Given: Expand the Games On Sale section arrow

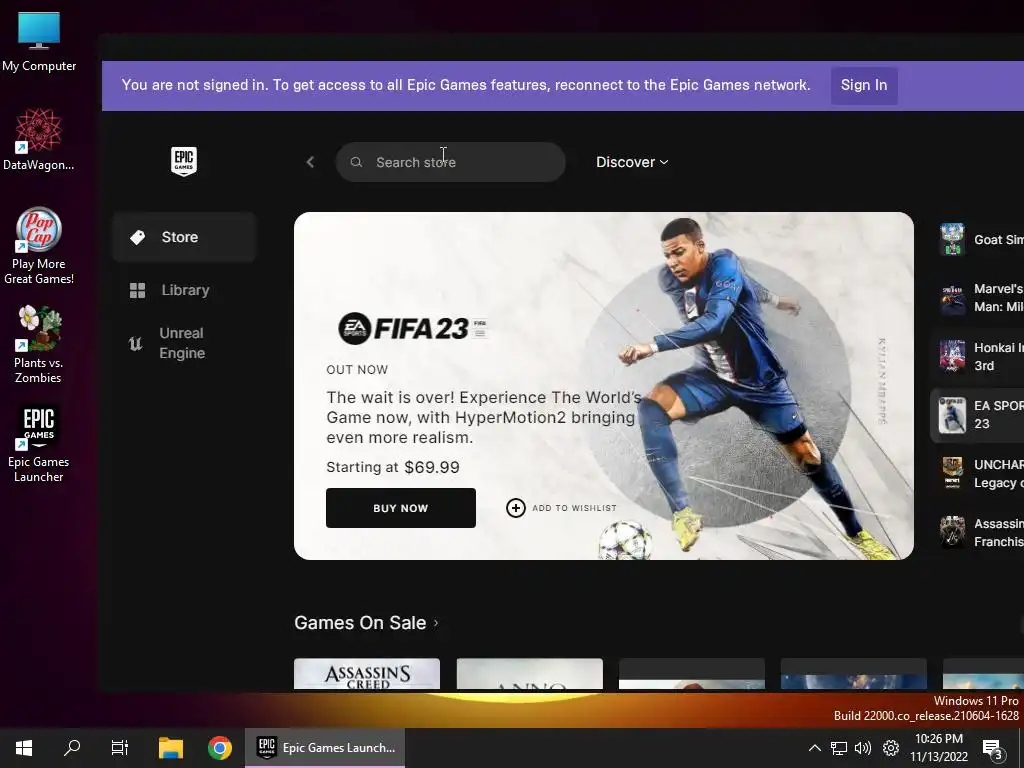Looking at the screenshot, I should pos(436,623).
